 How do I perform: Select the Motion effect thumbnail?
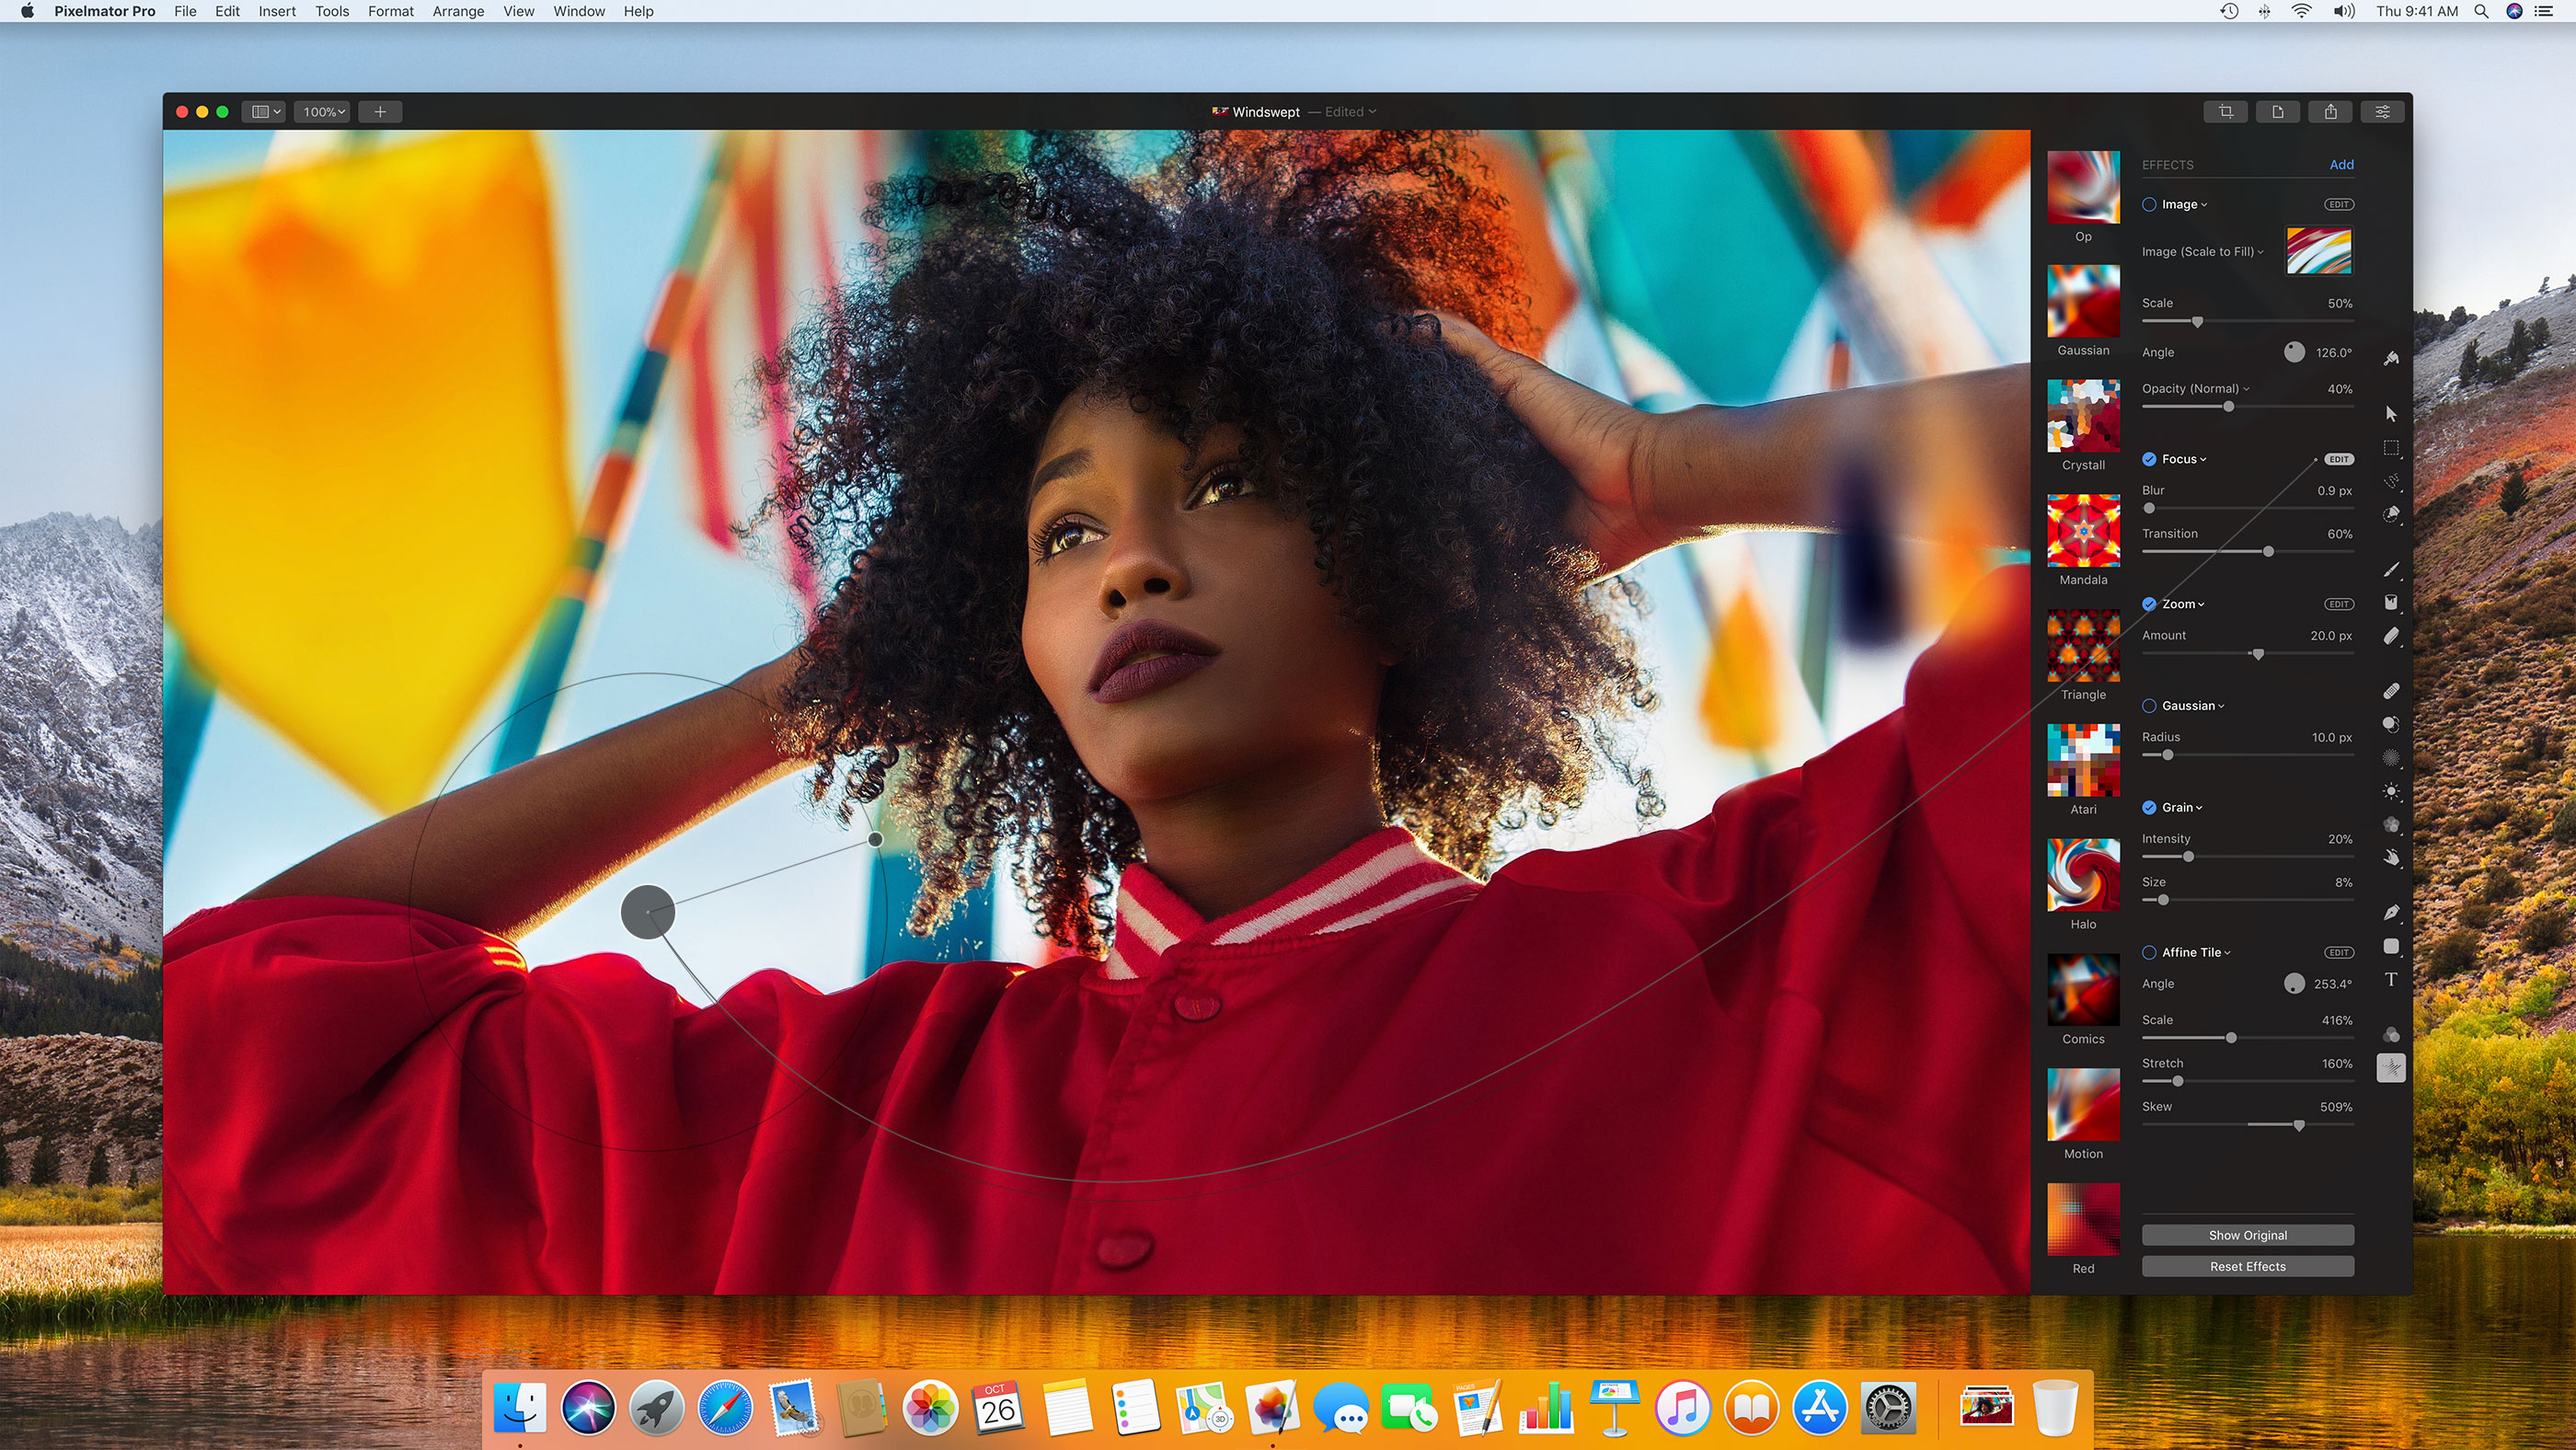(2084, 1105)
